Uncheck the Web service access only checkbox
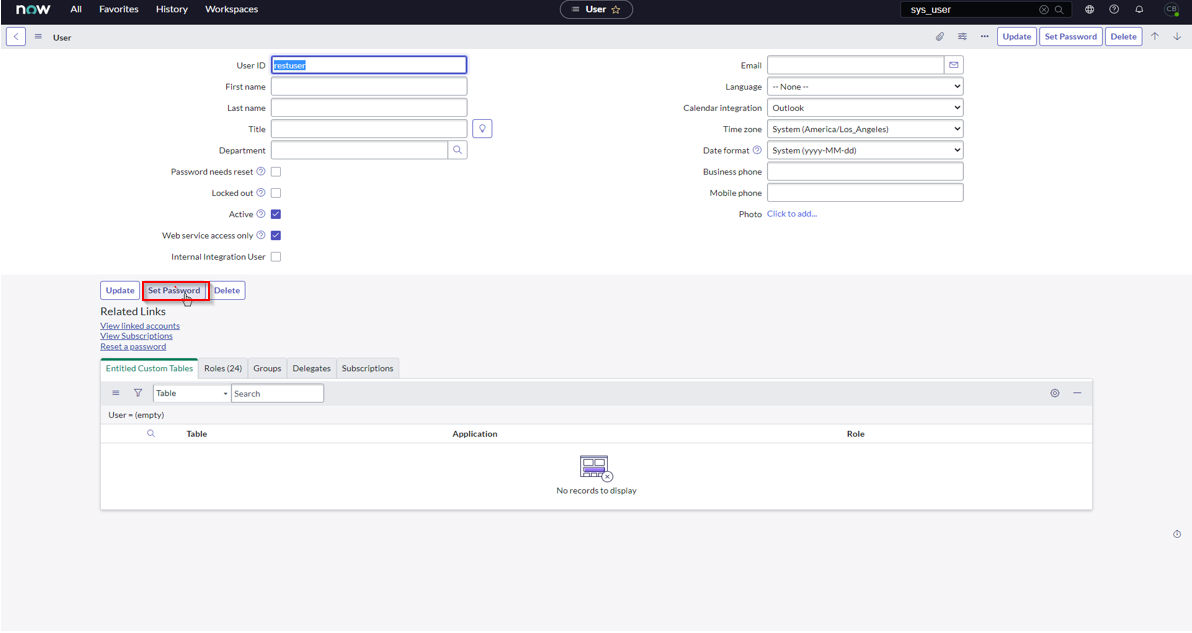The image size is (1192, 633). [276, 236]
